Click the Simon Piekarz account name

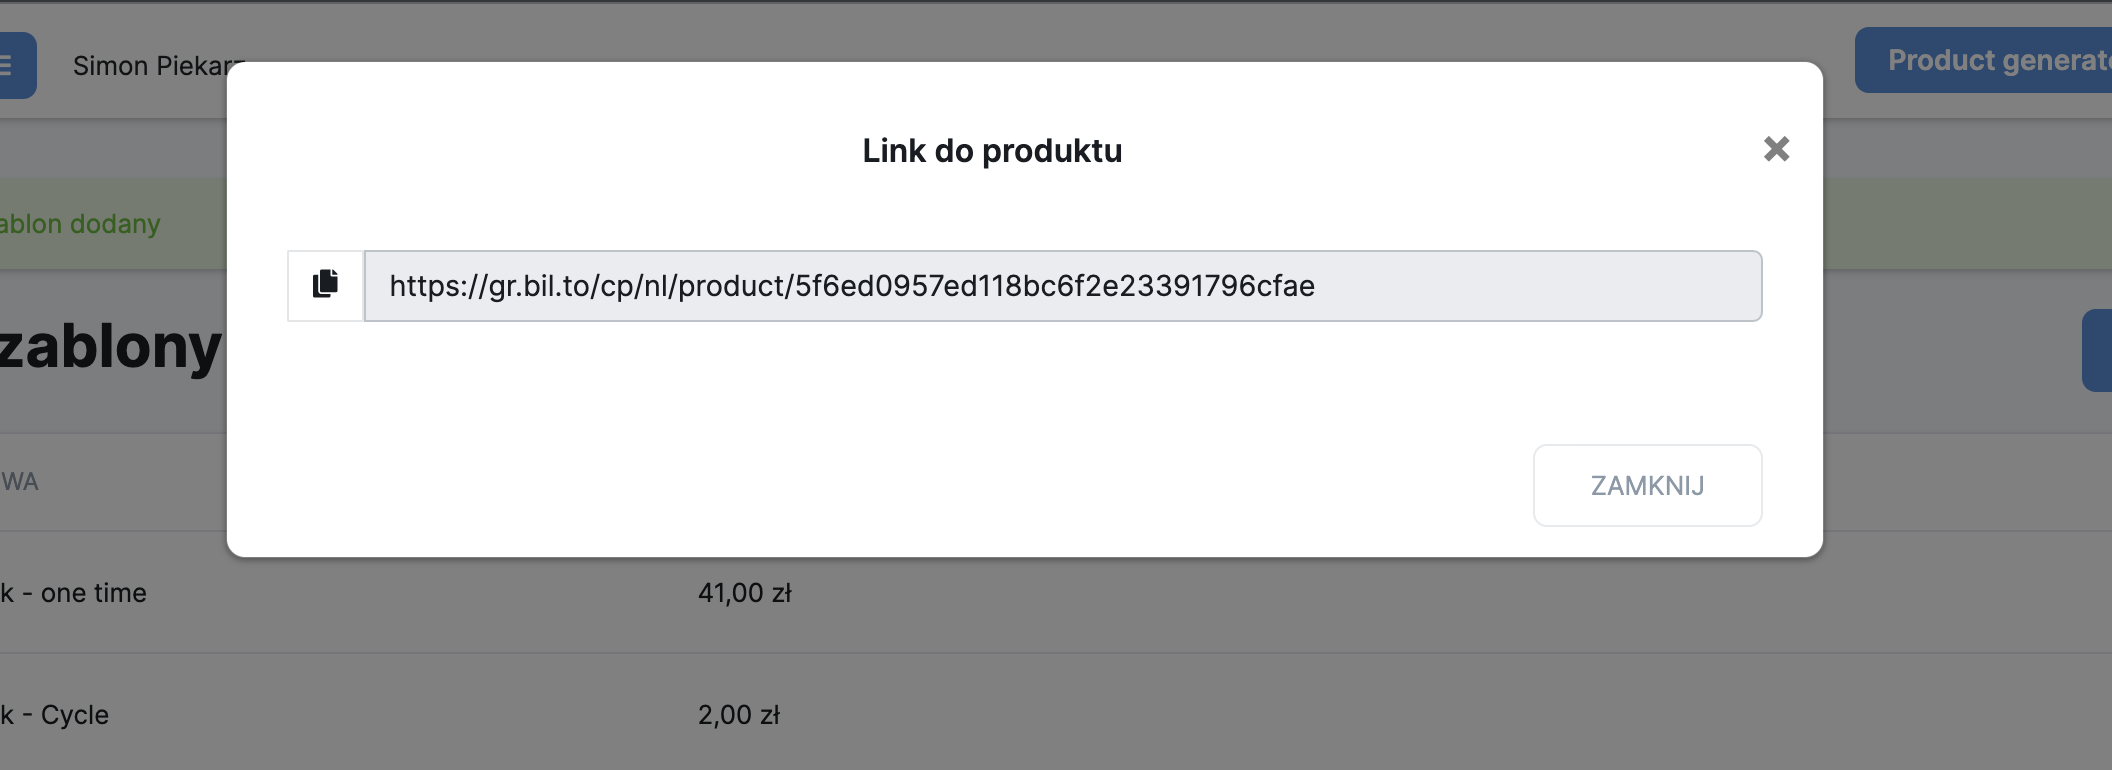[150, 66]
